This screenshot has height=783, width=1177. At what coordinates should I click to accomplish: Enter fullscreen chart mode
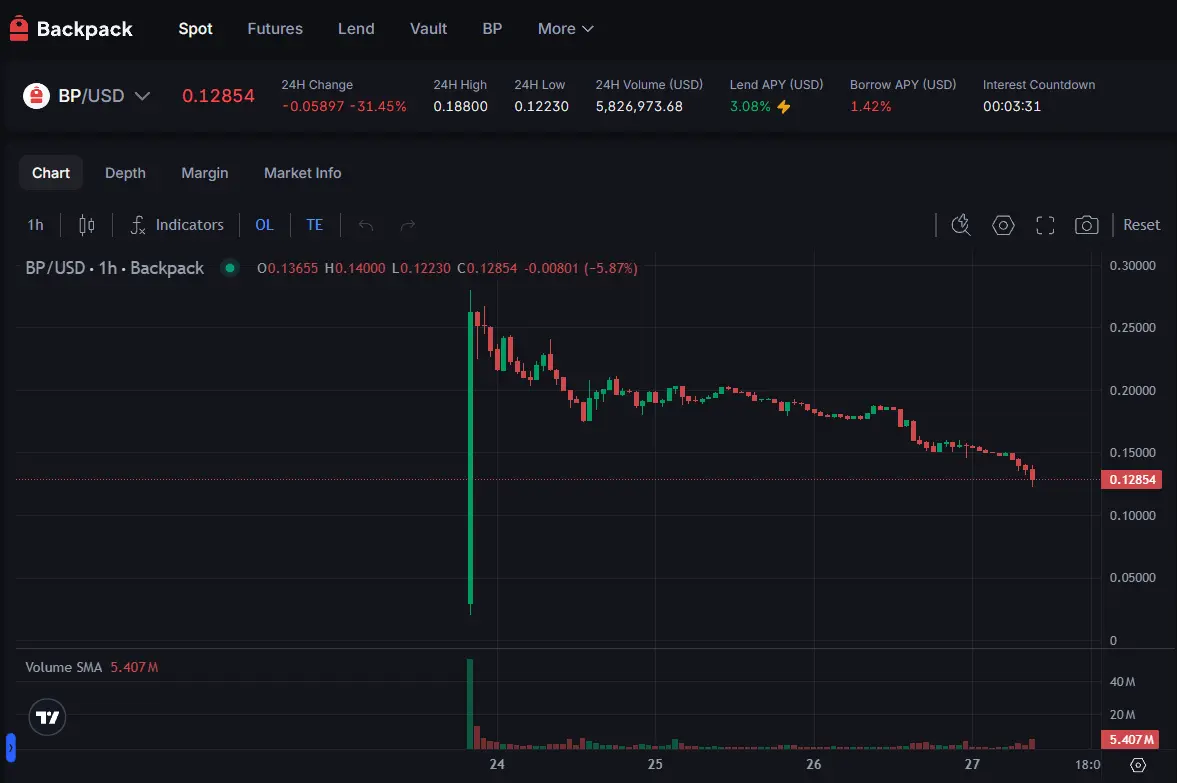(1045, 225)
